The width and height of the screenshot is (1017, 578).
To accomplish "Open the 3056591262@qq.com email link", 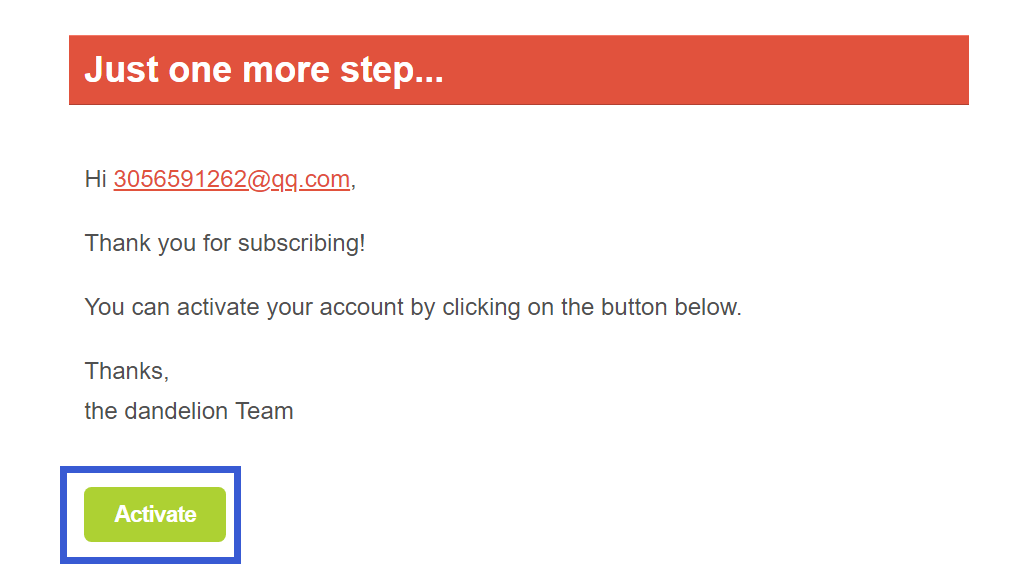I will click(231, 180).
